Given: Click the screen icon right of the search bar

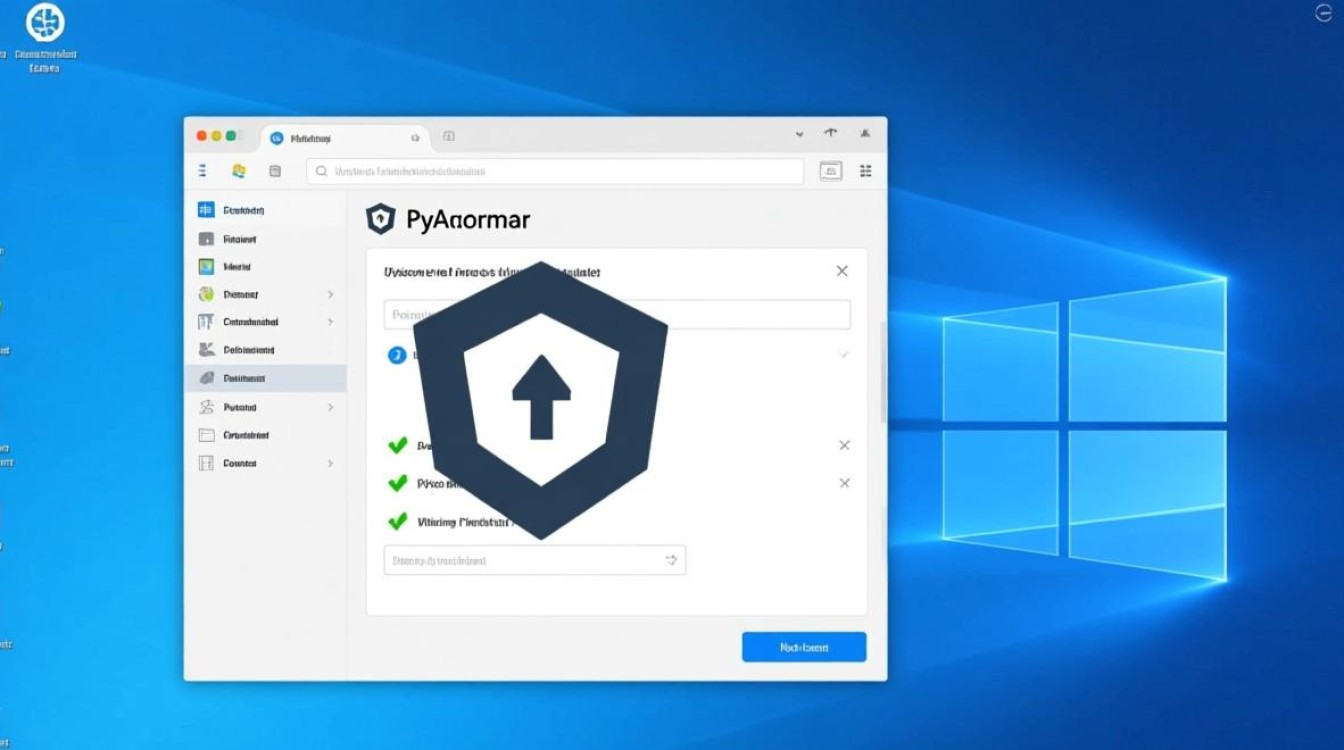Looking at the screenshot, I should (830, 171).
